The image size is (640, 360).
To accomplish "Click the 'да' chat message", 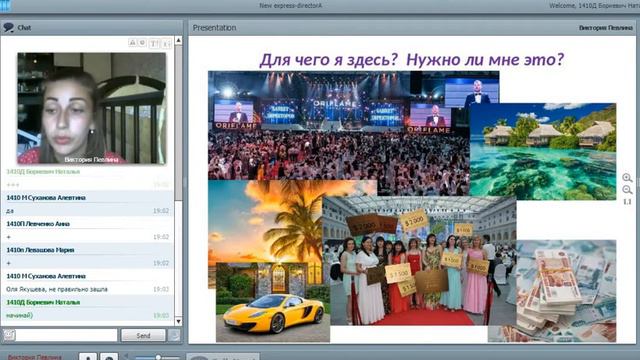I will [x=10, y=211].
